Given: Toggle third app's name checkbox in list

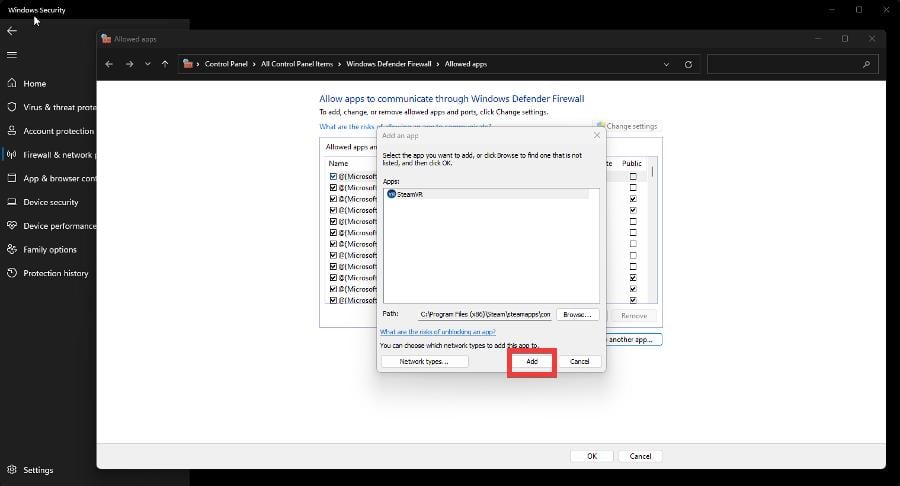Looking at the screenshot, I should tap(333, 199).
